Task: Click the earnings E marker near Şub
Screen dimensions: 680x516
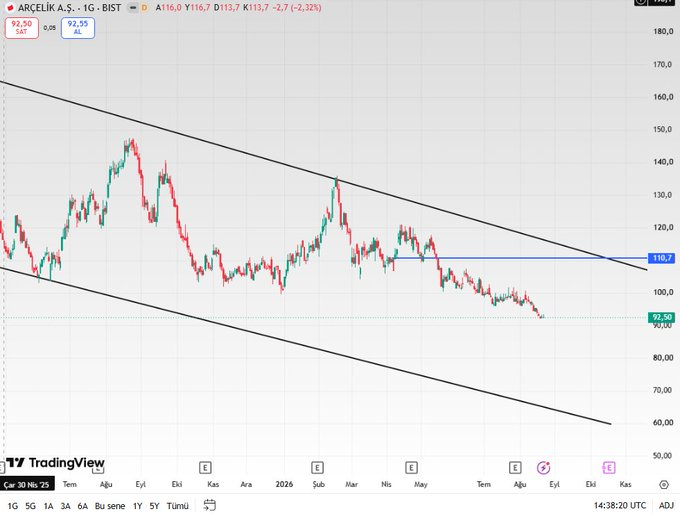Action: pos(317,468)
